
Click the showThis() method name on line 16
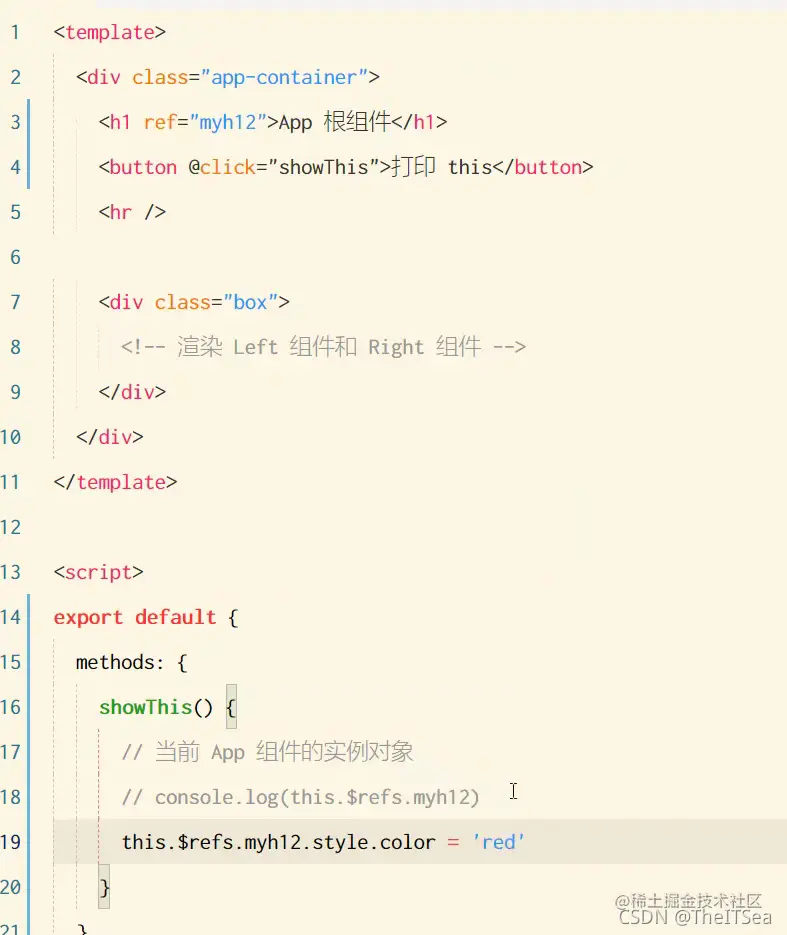[x=156, y=707]
